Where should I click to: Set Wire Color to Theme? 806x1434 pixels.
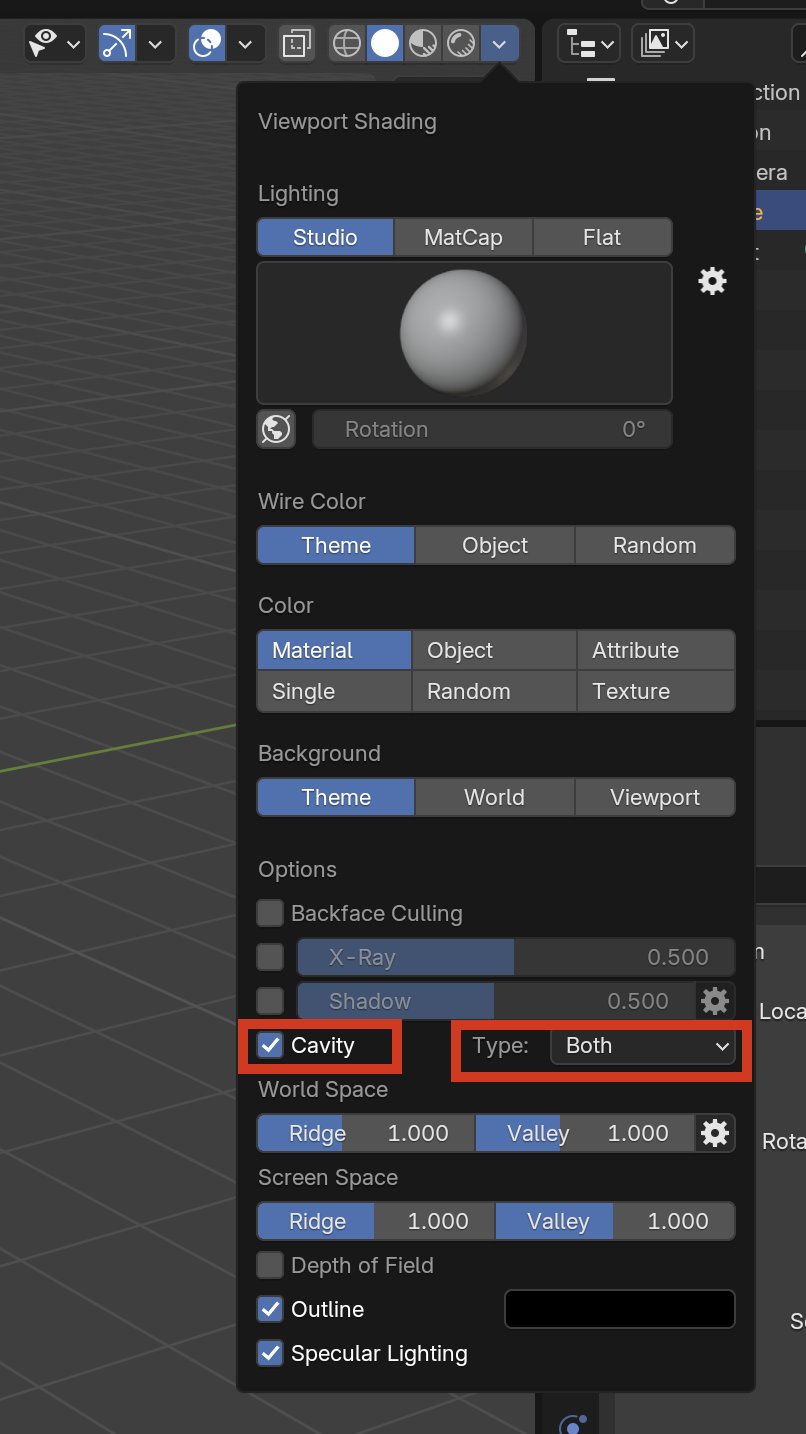(336, 545)
